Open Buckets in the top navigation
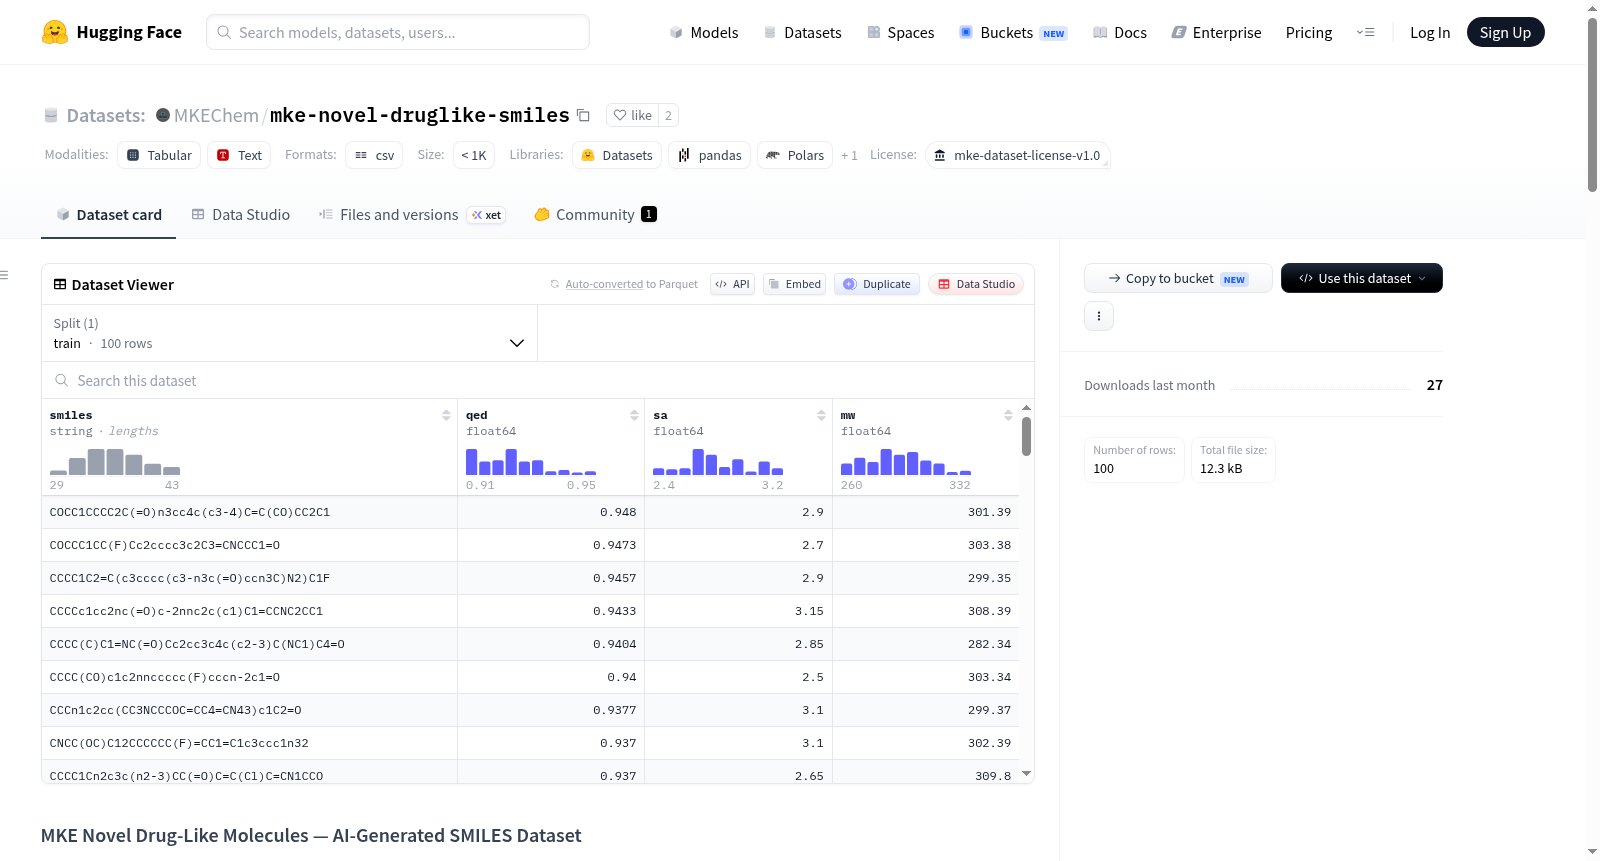Screen dimensions: 1600x861 tap(1013, 33)
